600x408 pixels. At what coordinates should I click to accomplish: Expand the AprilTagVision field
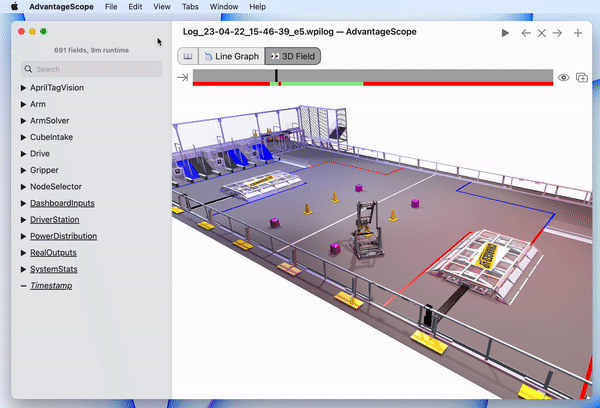[x=23, y=88]
